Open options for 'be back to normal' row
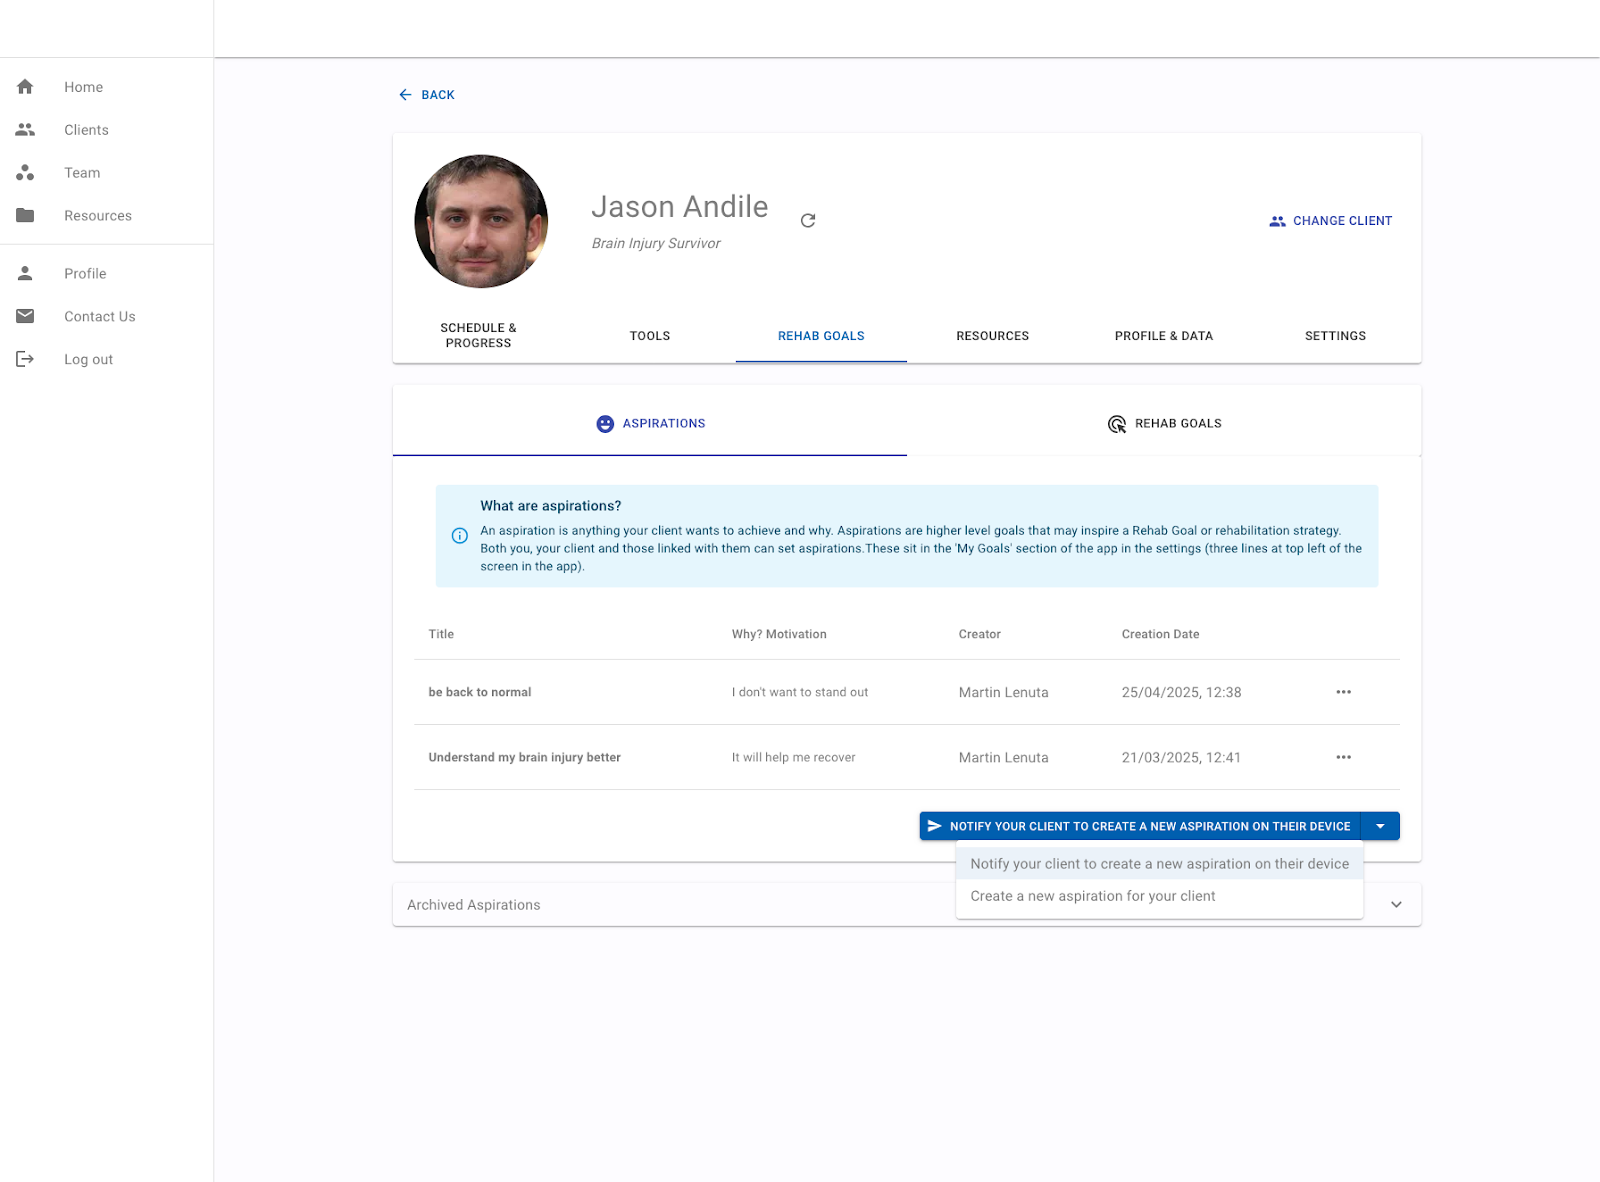 1343,692
